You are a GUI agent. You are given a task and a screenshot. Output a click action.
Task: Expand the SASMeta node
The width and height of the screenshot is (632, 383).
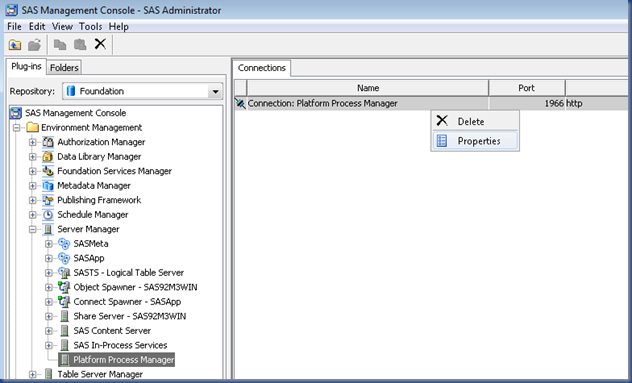pyautogui.click(x=49, y=244)
